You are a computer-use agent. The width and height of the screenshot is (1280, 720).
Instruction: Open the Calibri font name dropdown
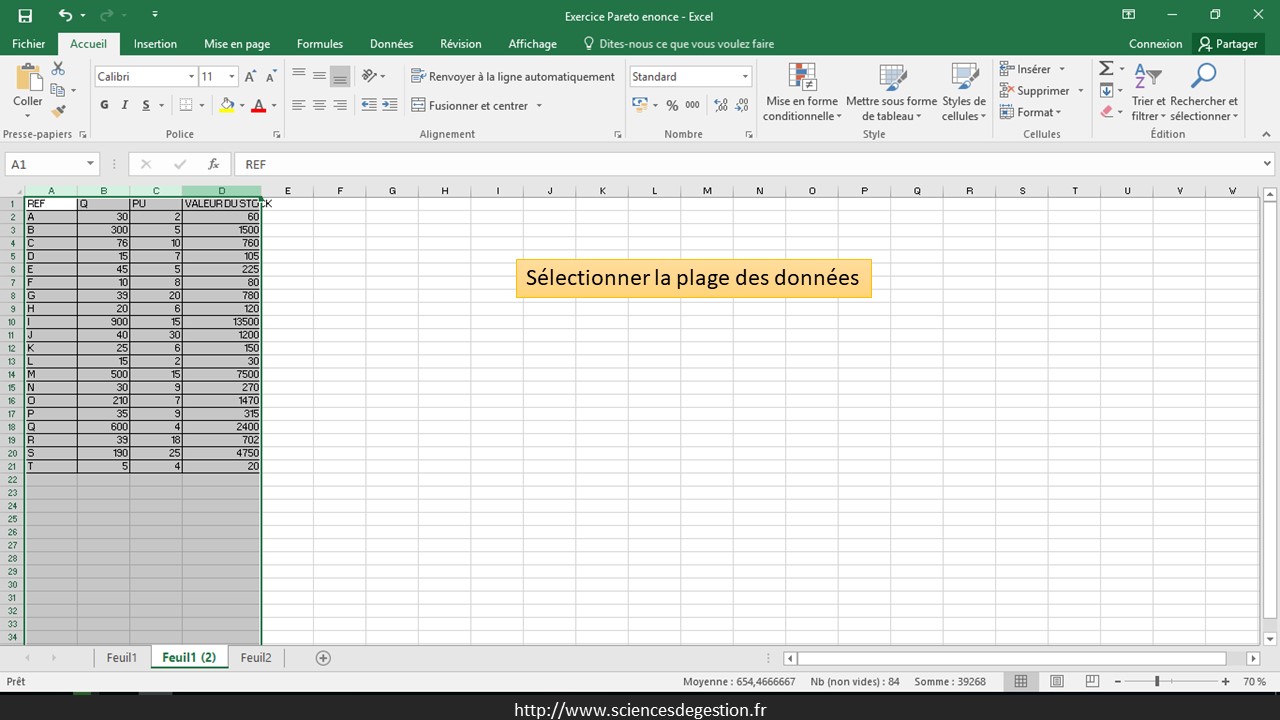click(x=191, y=77)
